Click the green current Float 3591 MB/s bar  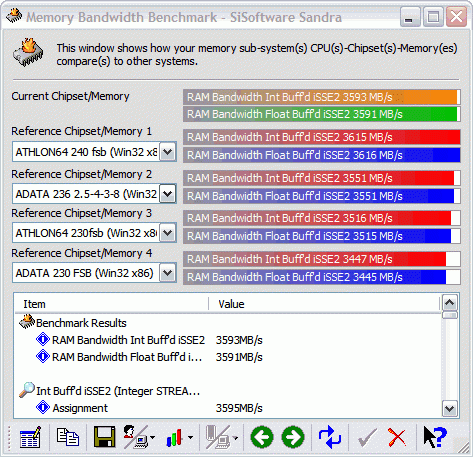(x=322, y=114)
